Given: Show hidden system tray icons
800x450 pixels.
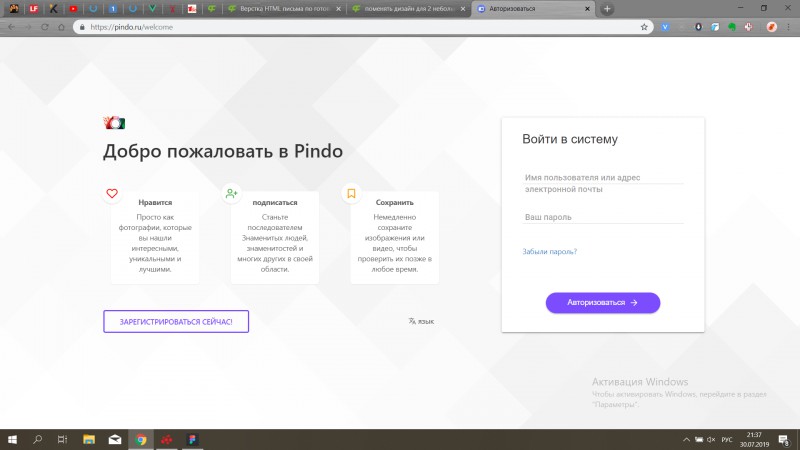Looking at the screenshot, I should point(686,439).
